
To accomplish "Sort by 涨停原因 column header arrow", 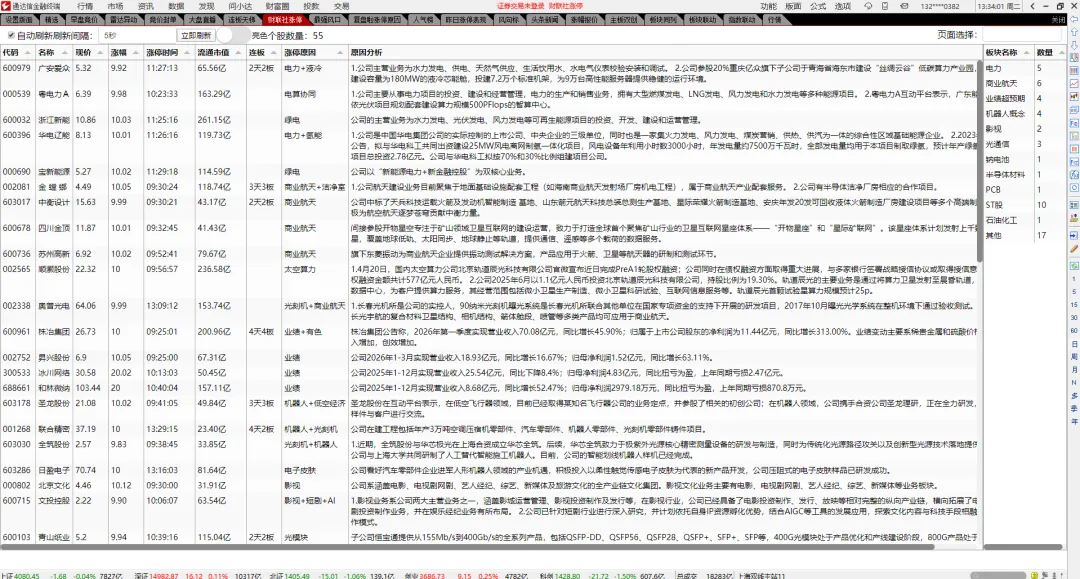I will [x=340, y=52].
